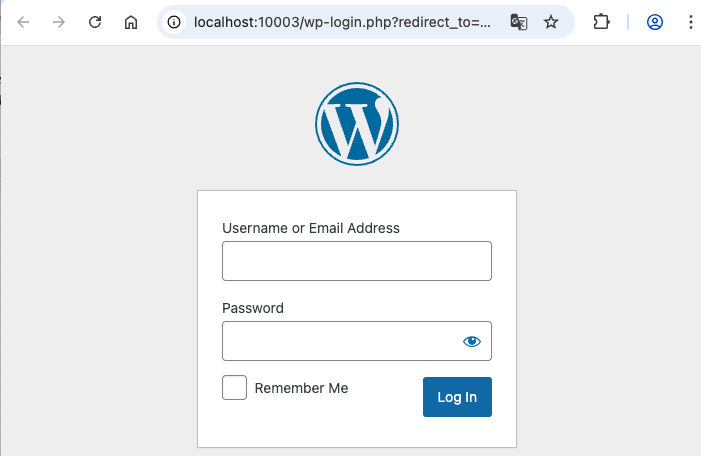701x456 pixels.
Task: Enable the Remember Me checkbox
Action: coord(234,388)
